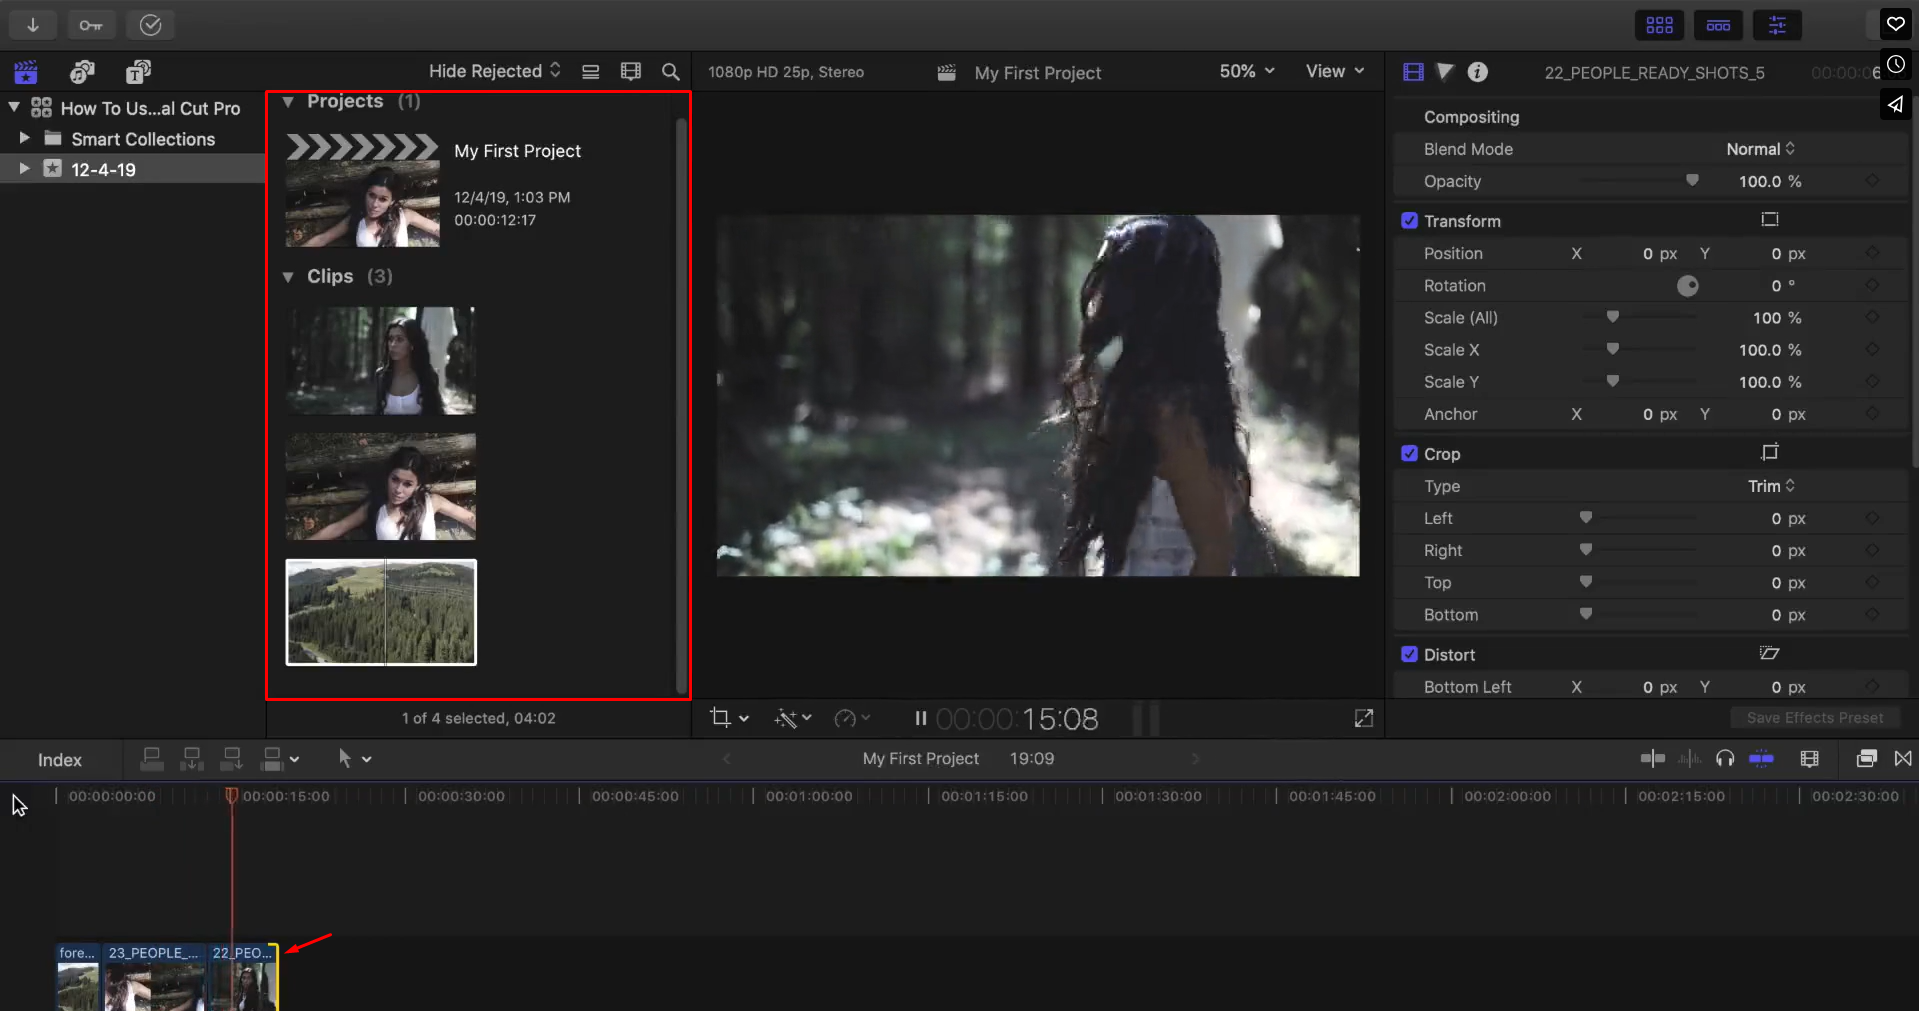1919x1011 pixels.
Task: Click the import media arrow icon
Action: [x=33, y=25]
